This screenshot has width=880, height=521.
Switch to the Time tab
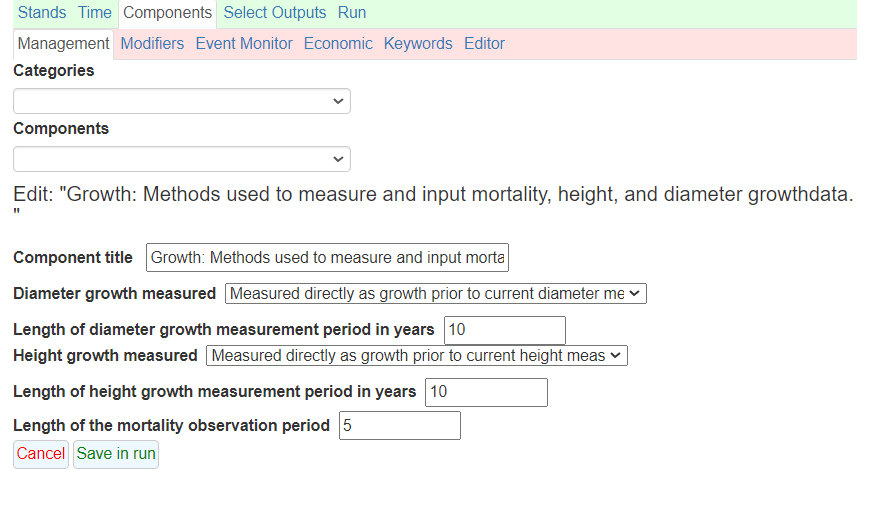click(x=95, y=12)
